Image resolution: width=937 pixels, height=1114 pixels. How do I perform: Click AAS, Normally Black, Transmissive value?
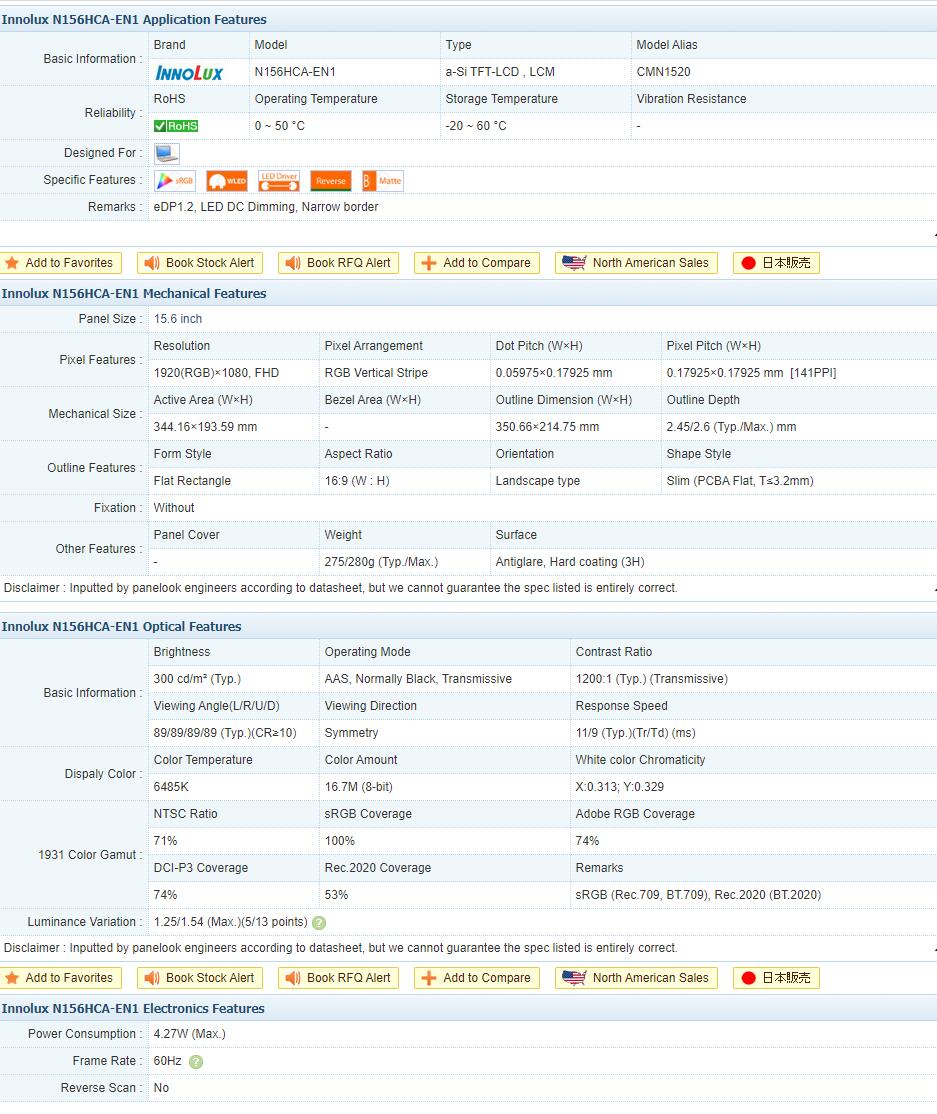coord(418,679)
